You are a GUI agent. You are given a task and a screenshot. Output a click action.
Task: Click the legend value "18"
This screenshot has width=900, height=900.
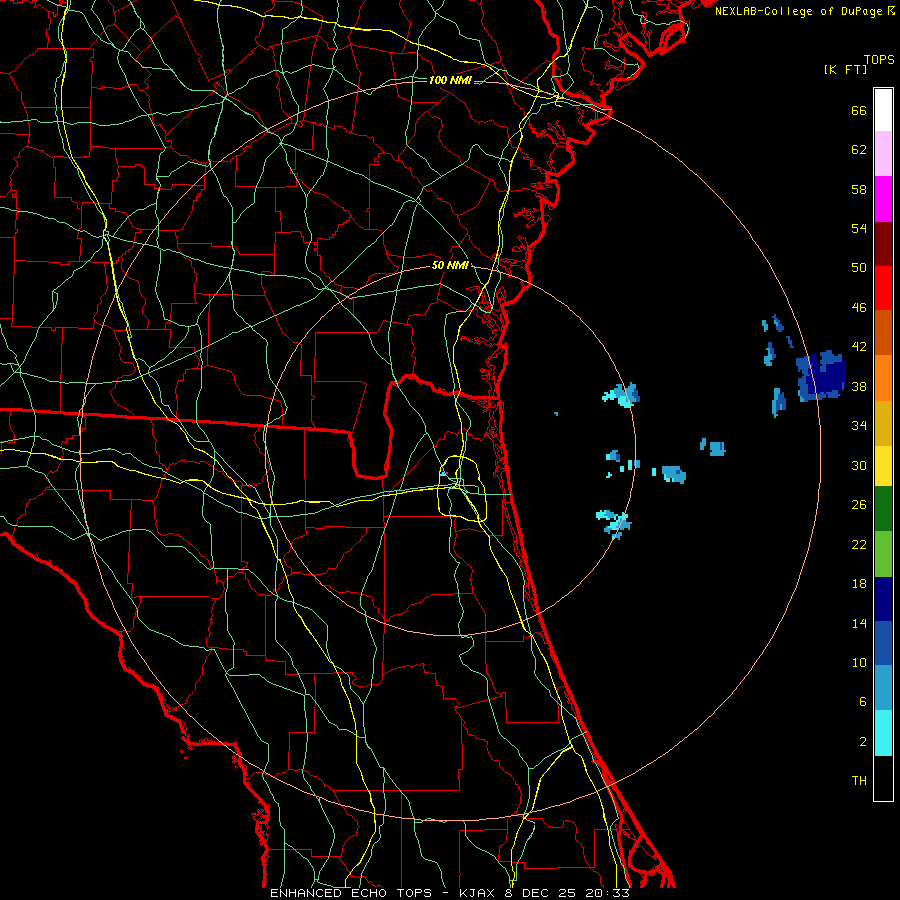tap(859, 584)
